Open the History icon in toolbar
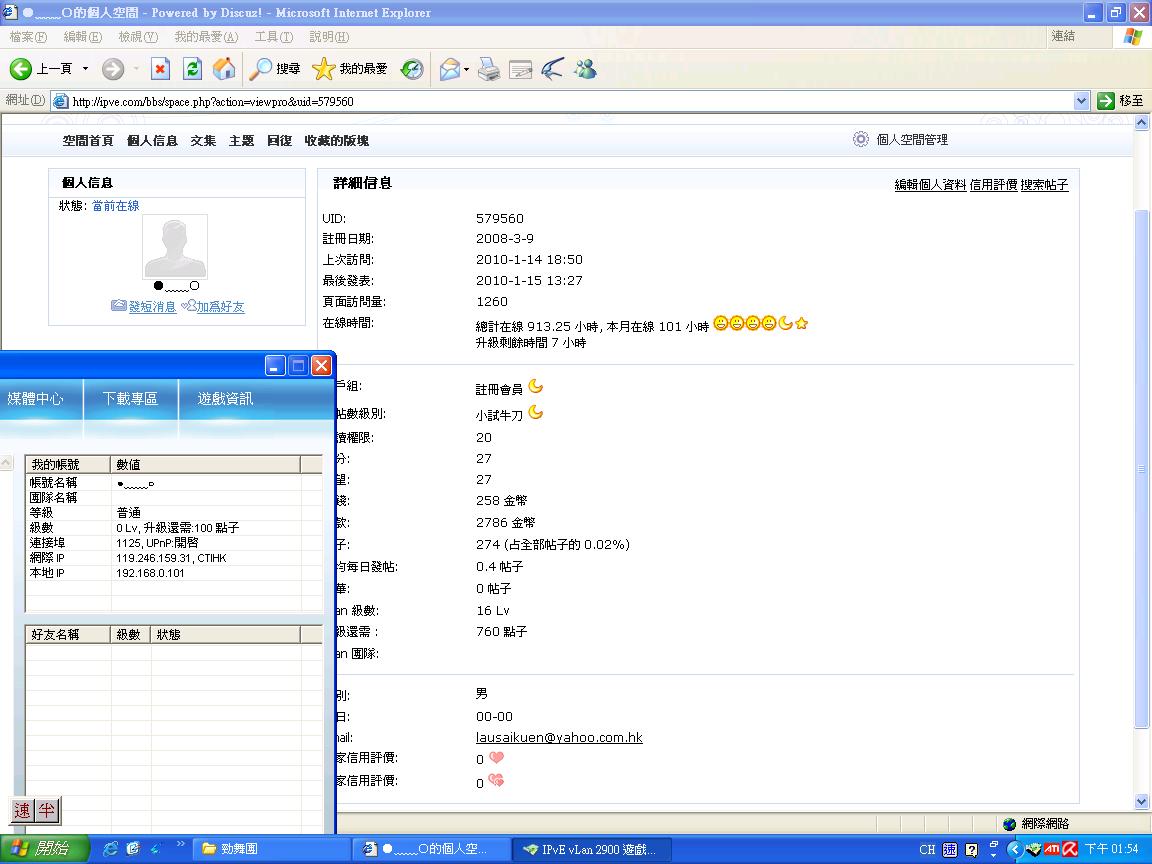Image resolution: width=1152 pixels, height=864 pixels. (x=412, y=69)
